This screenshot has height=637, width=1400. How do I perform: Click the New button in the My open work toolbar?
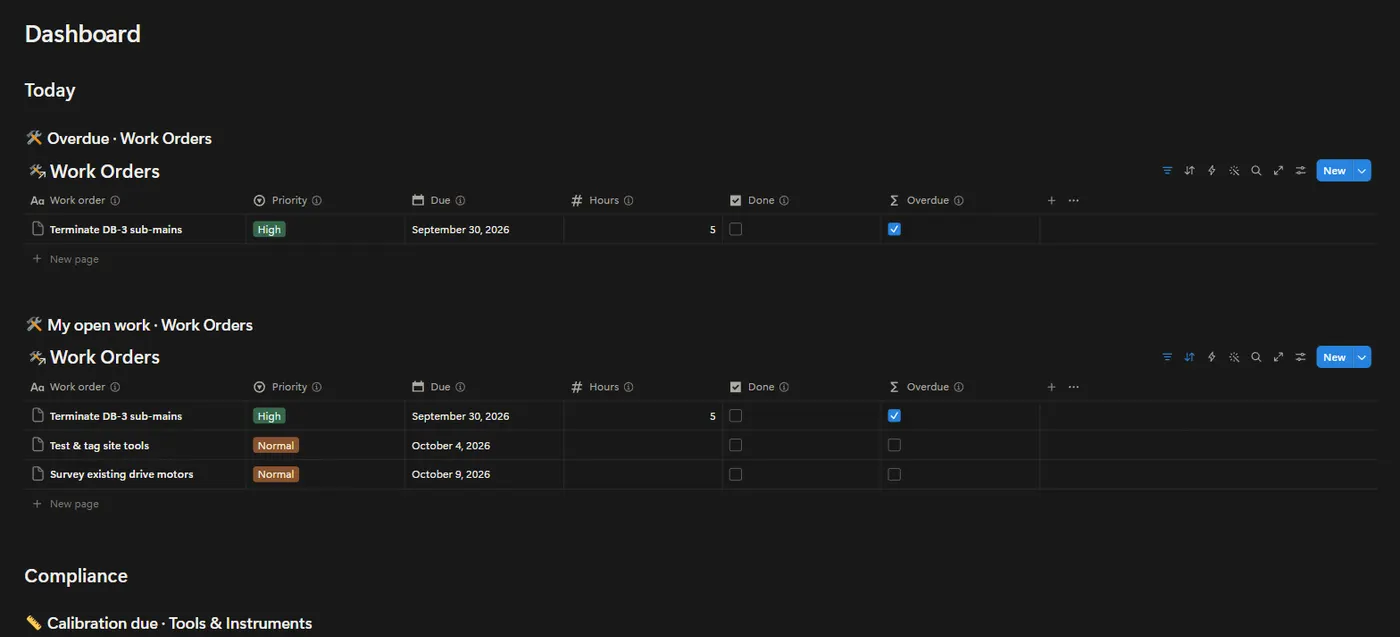pyautogui.click(x=1334, y=357)
